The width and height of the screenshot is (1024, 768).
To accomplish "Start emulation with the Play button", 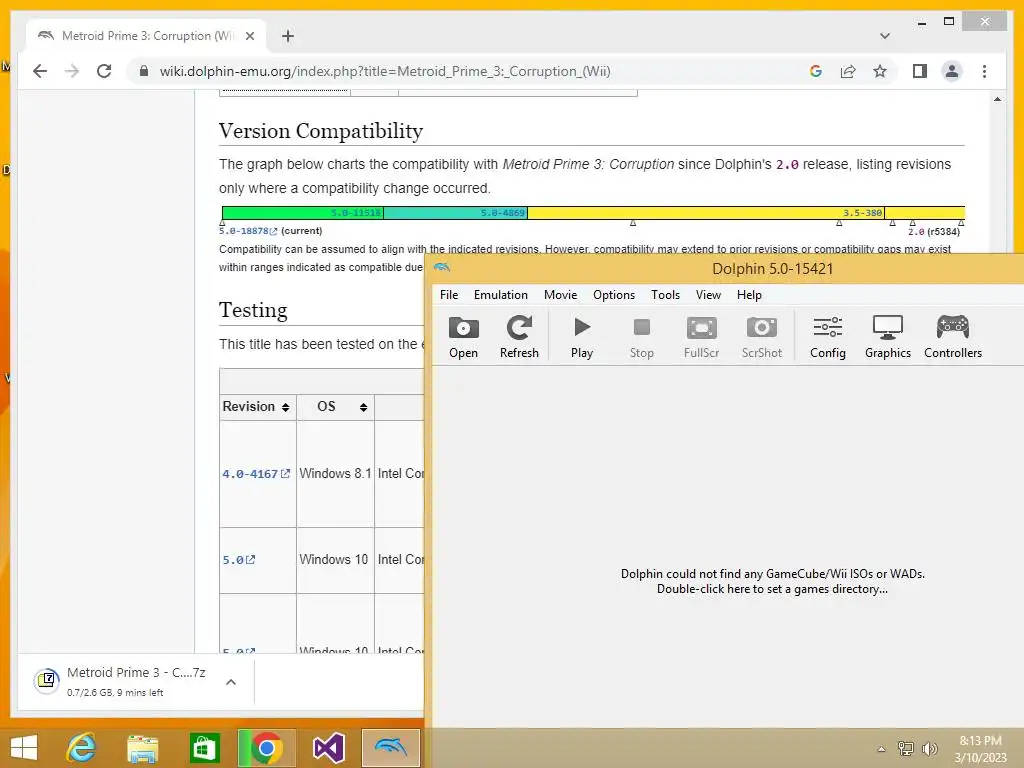I will [x=581, y=336].
